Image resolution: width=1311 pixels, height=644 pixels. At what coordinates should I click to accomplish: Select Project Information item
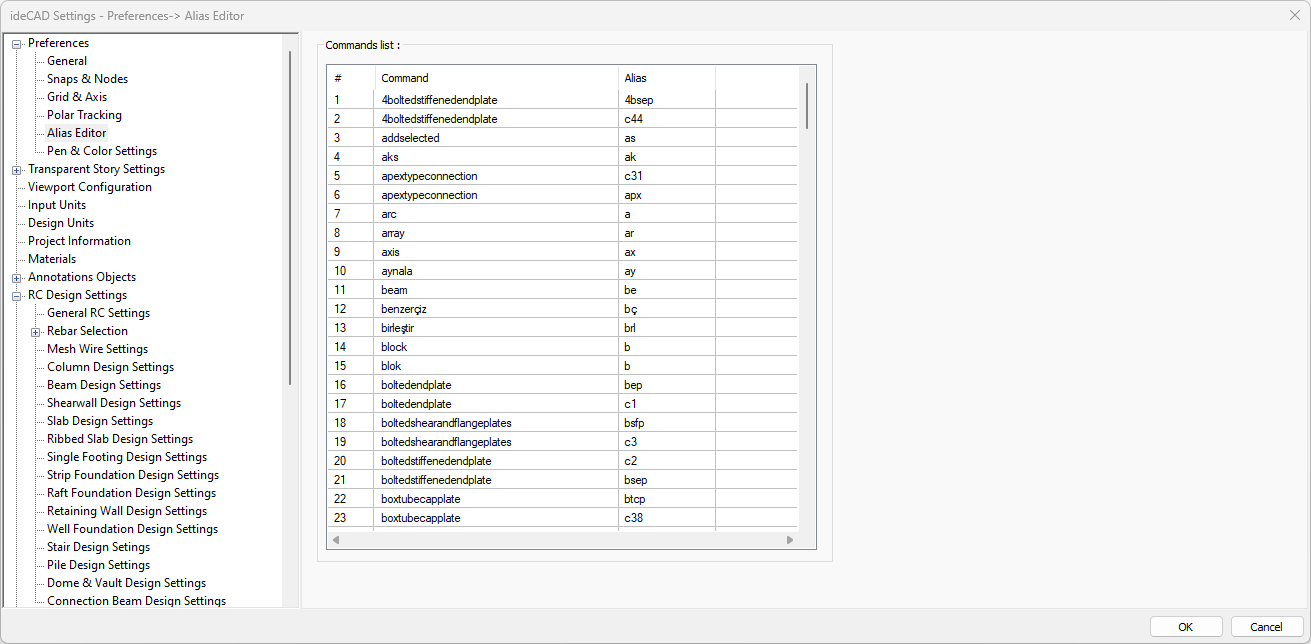coord(79,241)
